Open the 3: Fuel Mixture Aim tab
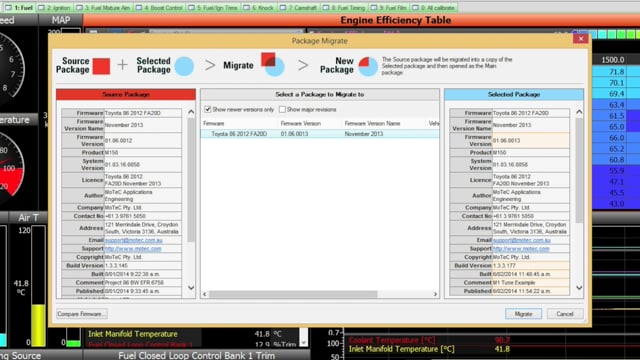Viewport: 640px width, 360px height. click(x=103, y=8)
